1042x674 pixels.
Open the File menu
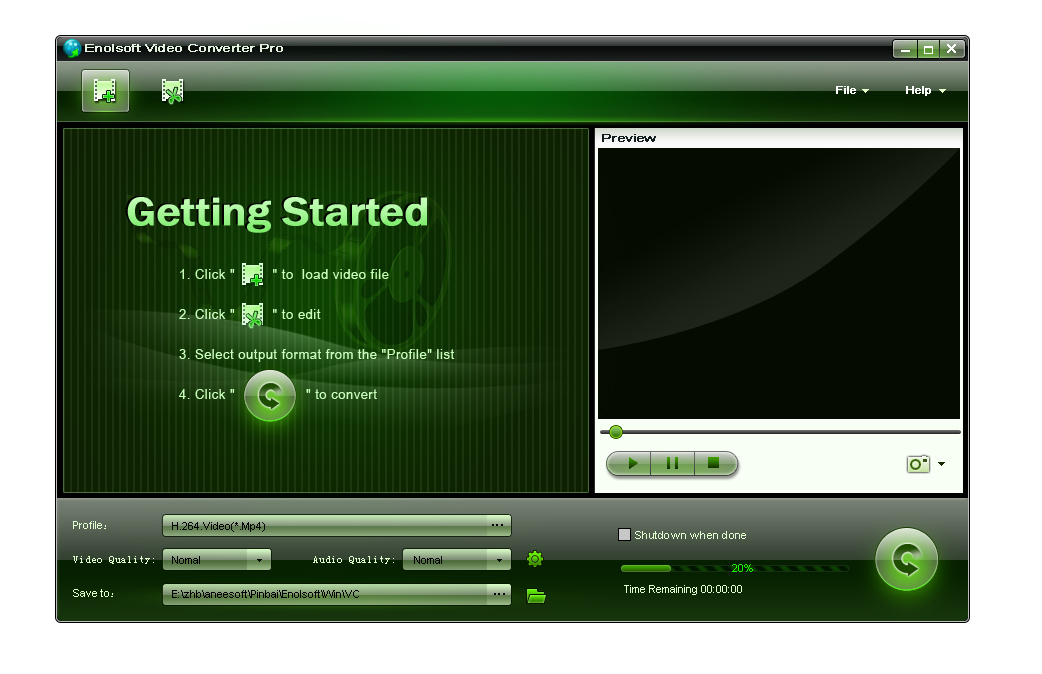coord(851,90)
